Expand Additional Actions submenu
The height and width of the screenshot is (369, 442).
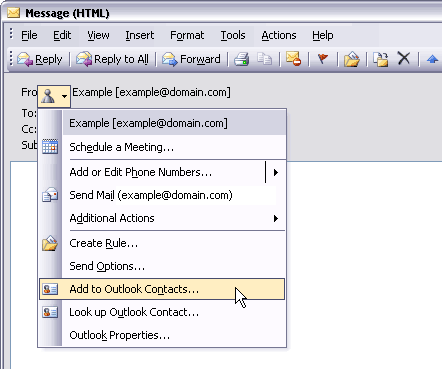coord(162,218)
